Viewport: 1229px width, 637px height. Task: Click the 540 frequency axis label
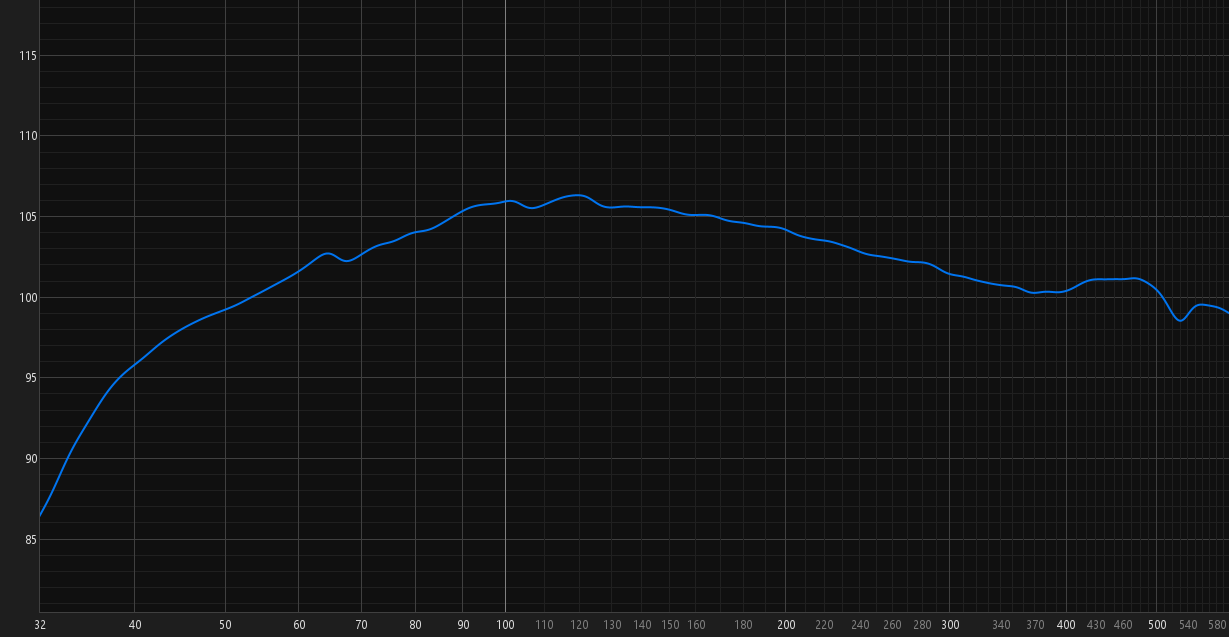[x=1188, y=625]
